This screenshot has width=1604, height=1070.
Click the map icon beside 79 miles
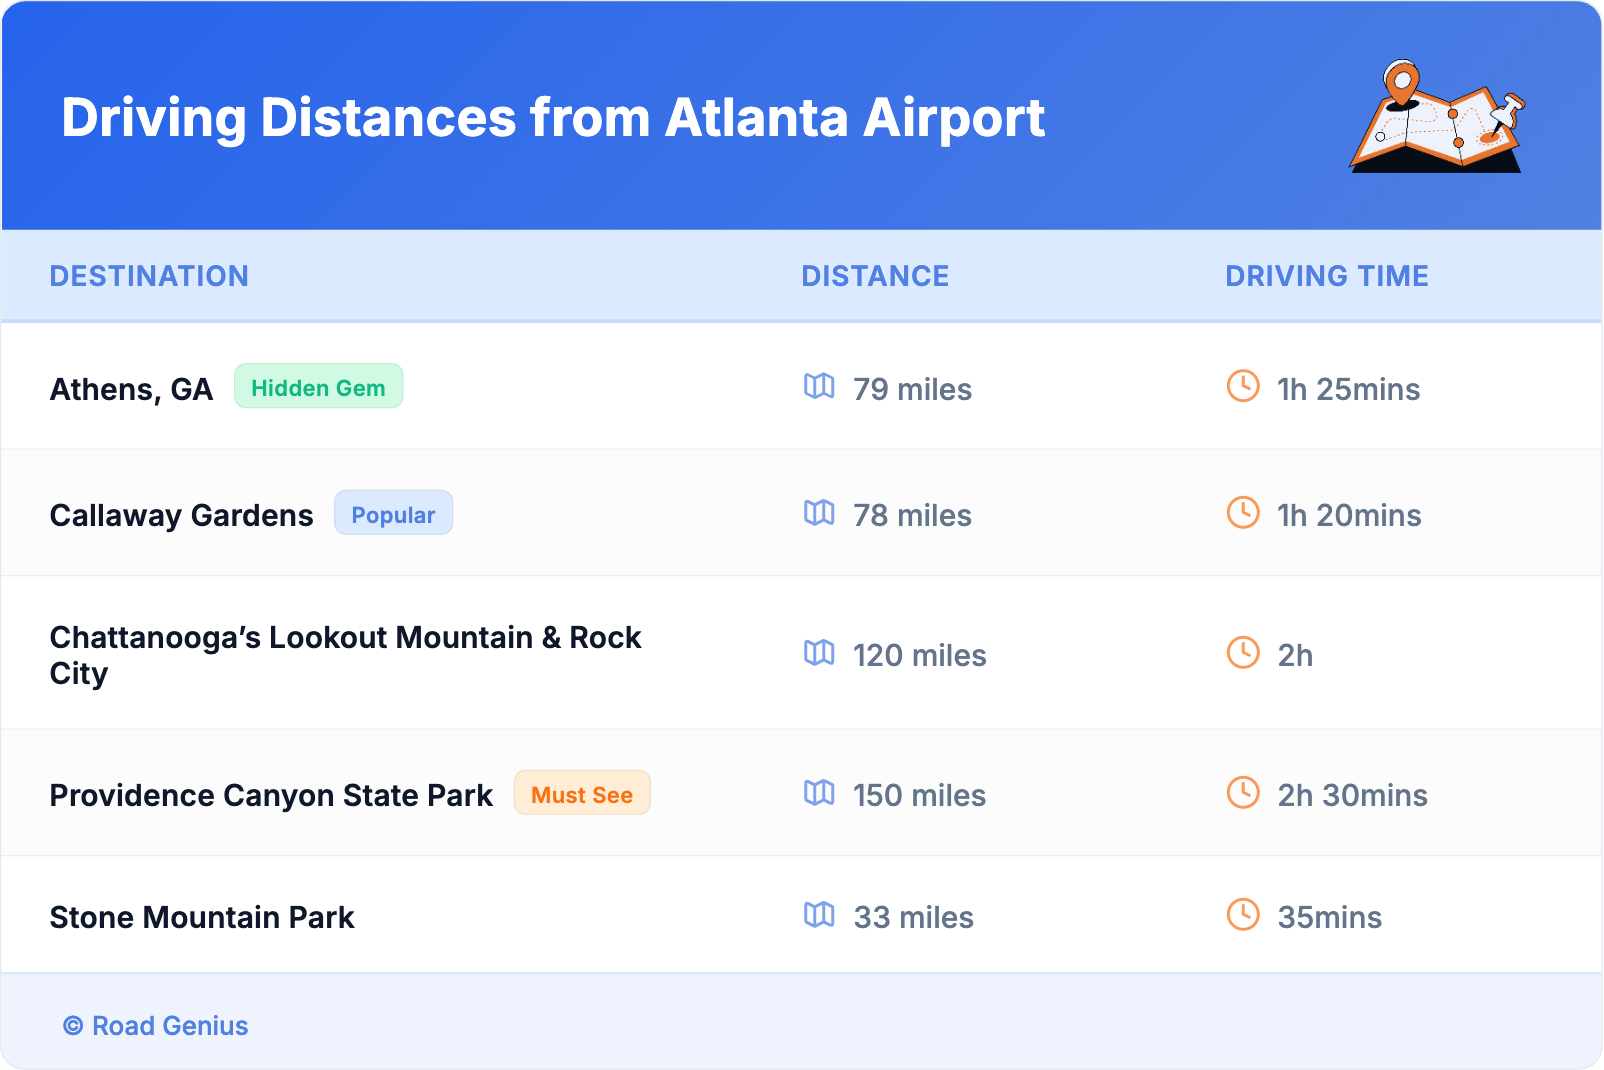coord(819,386)
